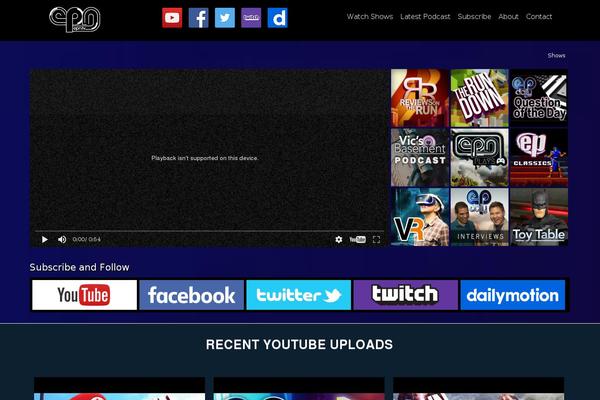Click the large Facebook follow banner

191,295
